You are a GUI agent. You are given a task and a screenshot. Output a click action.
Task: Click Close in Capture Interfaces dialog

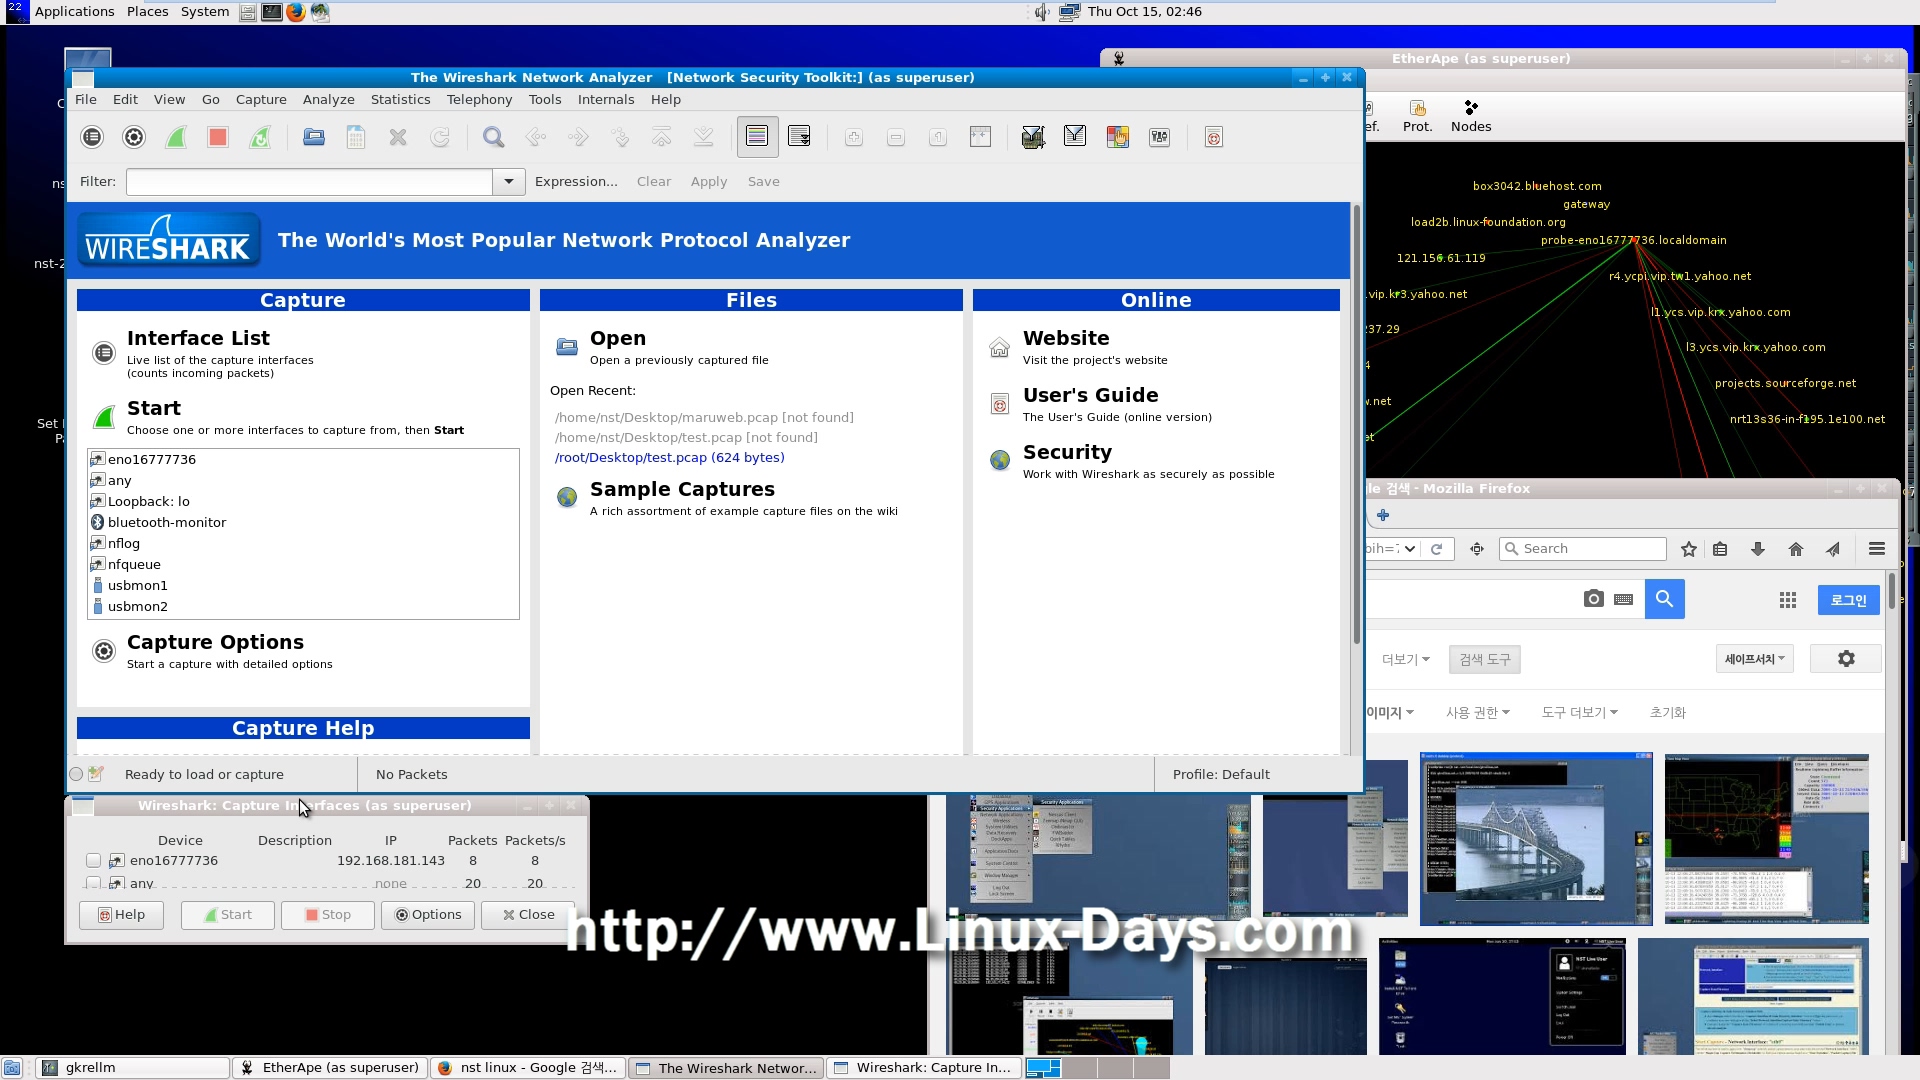point(528,915)
